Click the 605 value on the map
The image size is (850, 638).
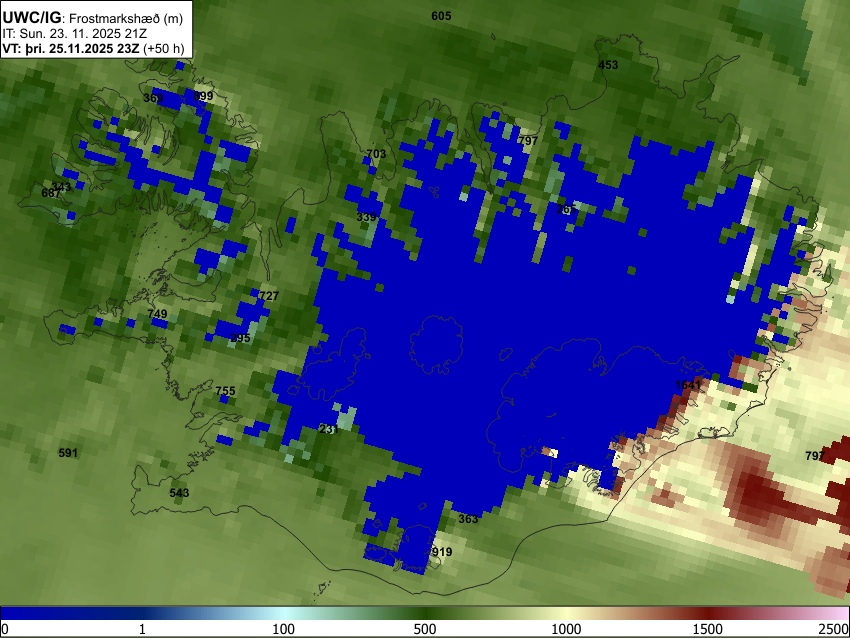tap(441, 16)
